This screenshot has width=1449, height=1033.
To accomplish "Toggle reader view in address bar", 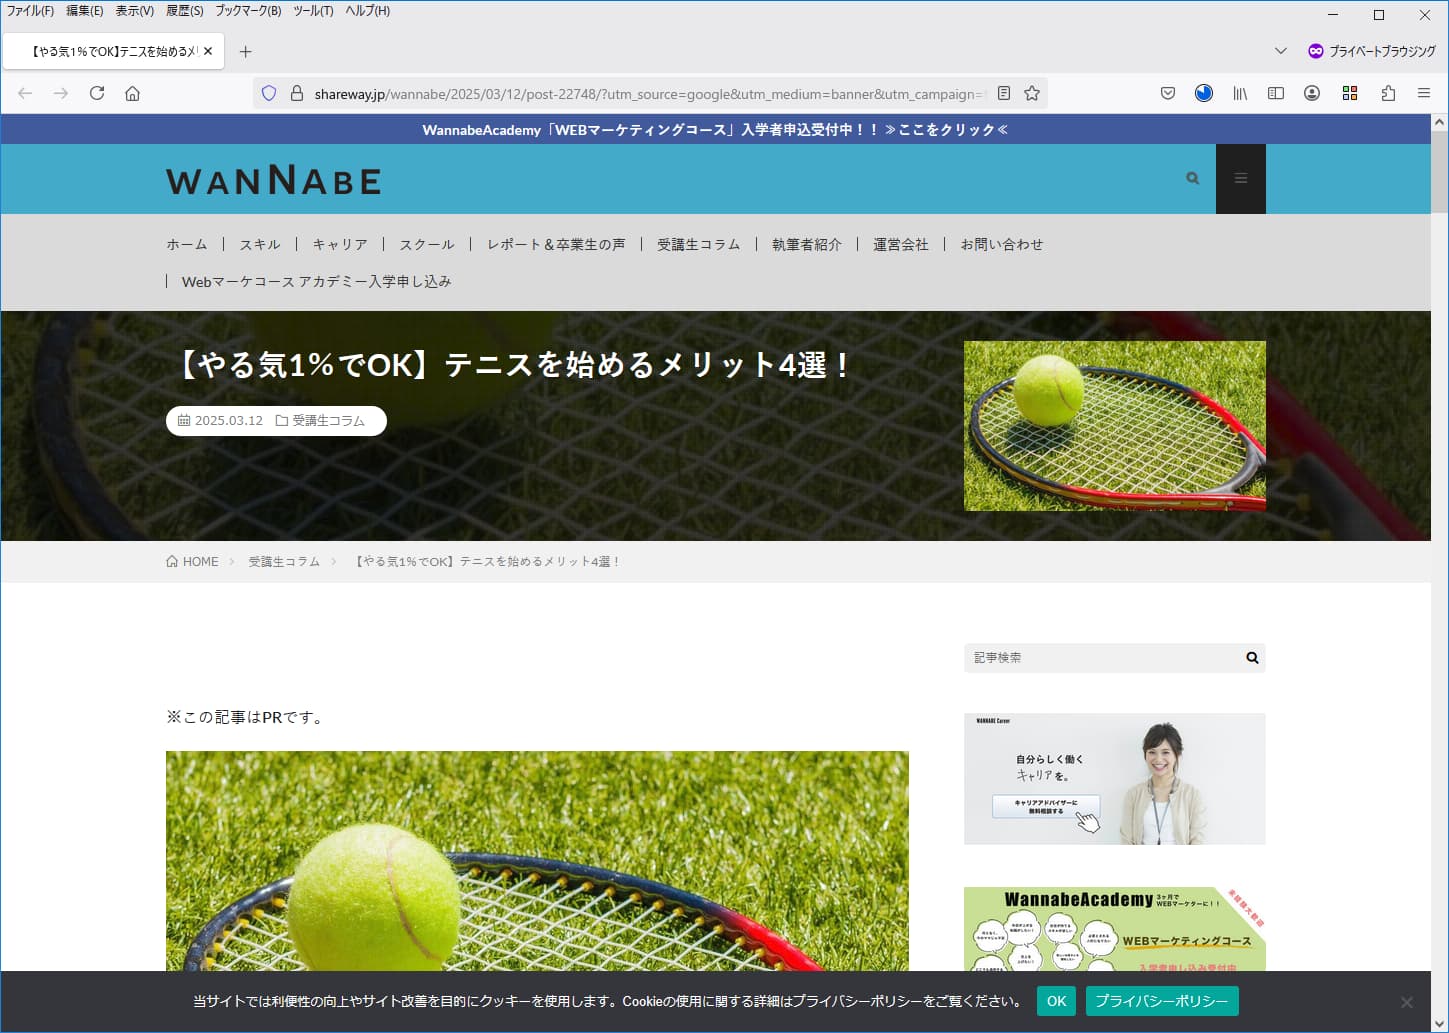I will coord(1004,93).
